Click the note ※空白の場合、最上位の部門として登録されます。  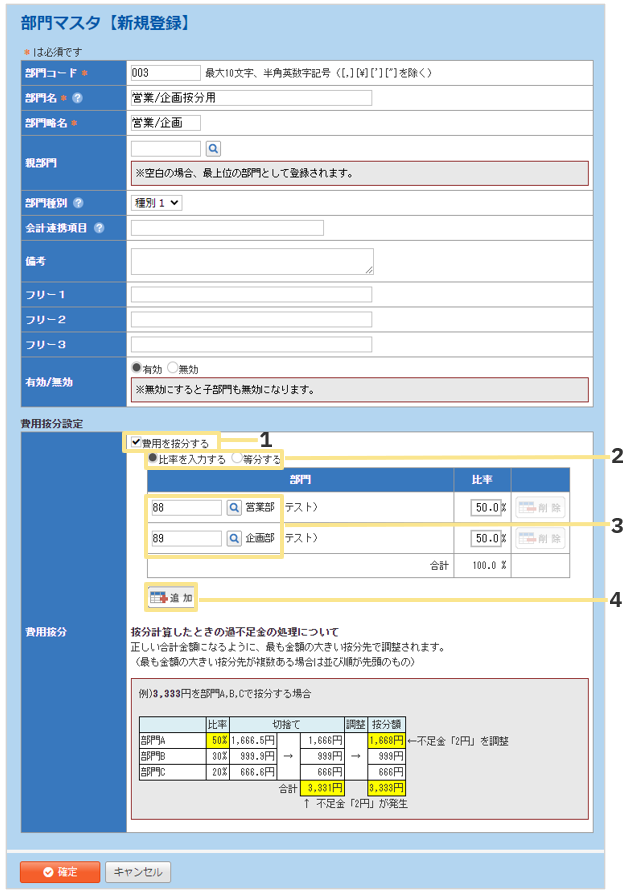(x=244, y=173)
